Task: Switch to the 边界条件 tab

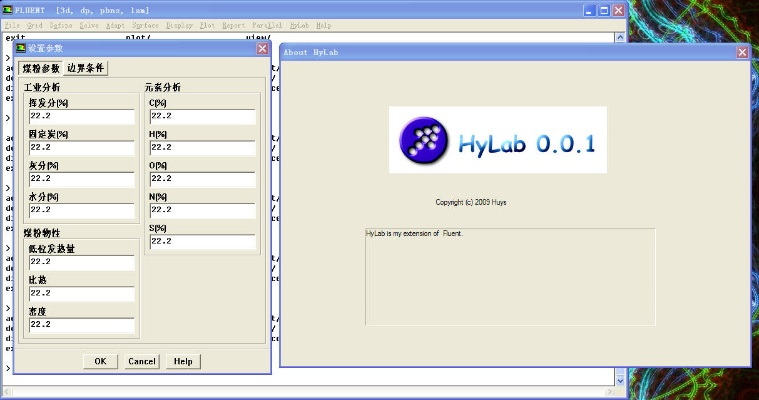Action: [86, 68]
